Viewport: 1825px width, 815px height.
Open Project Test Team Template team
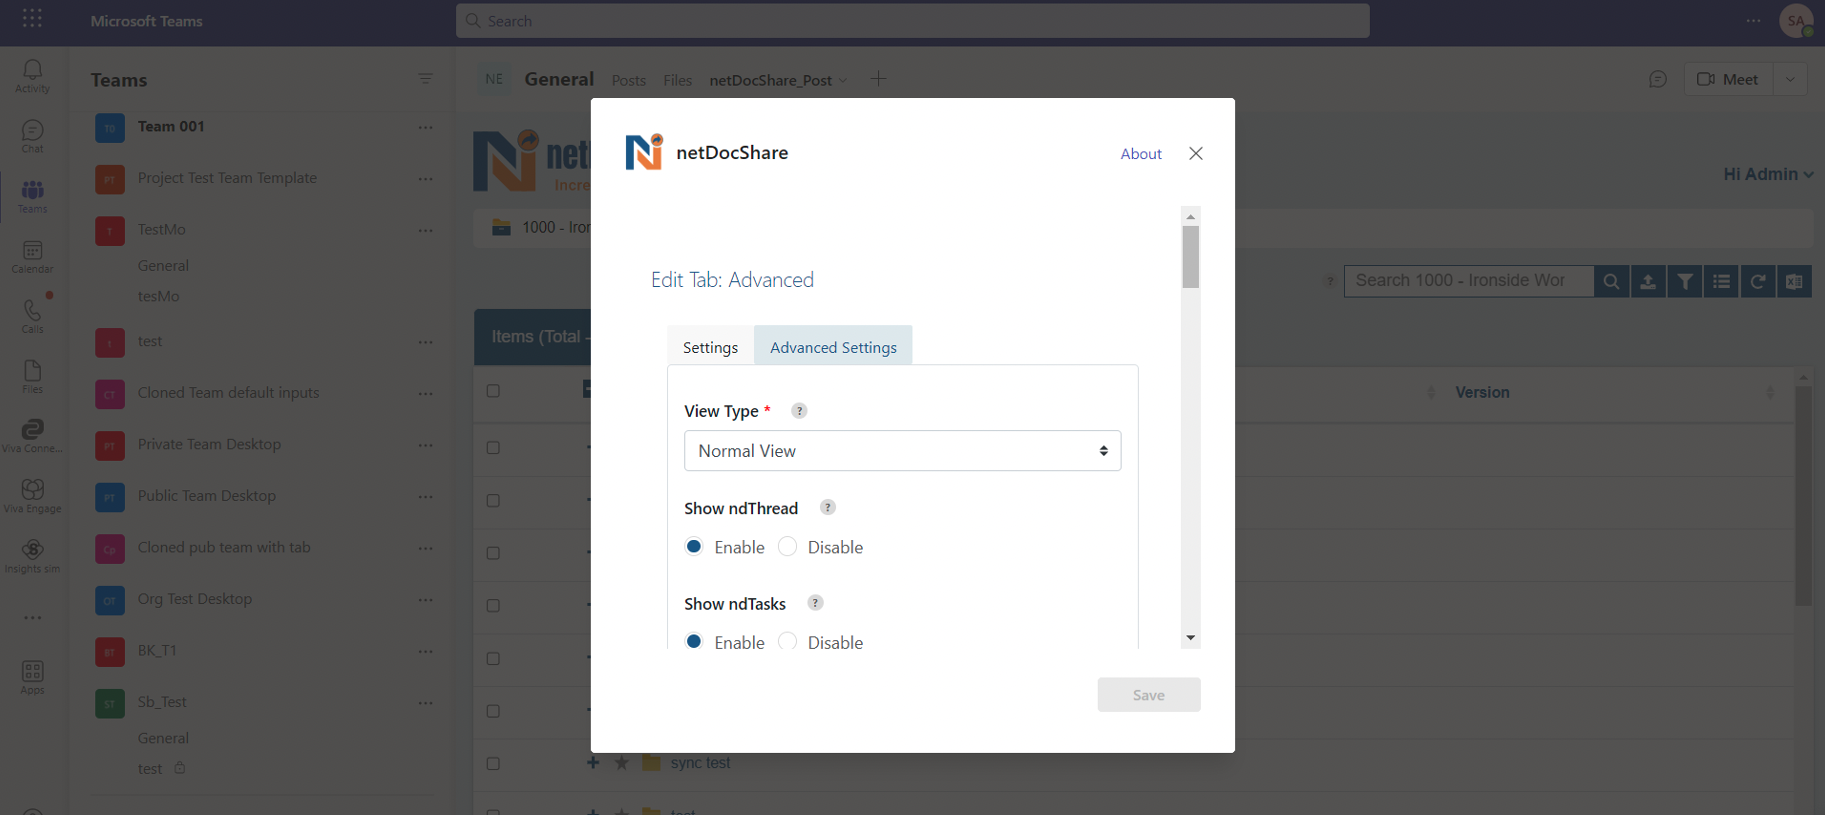[x=227, y=178]
